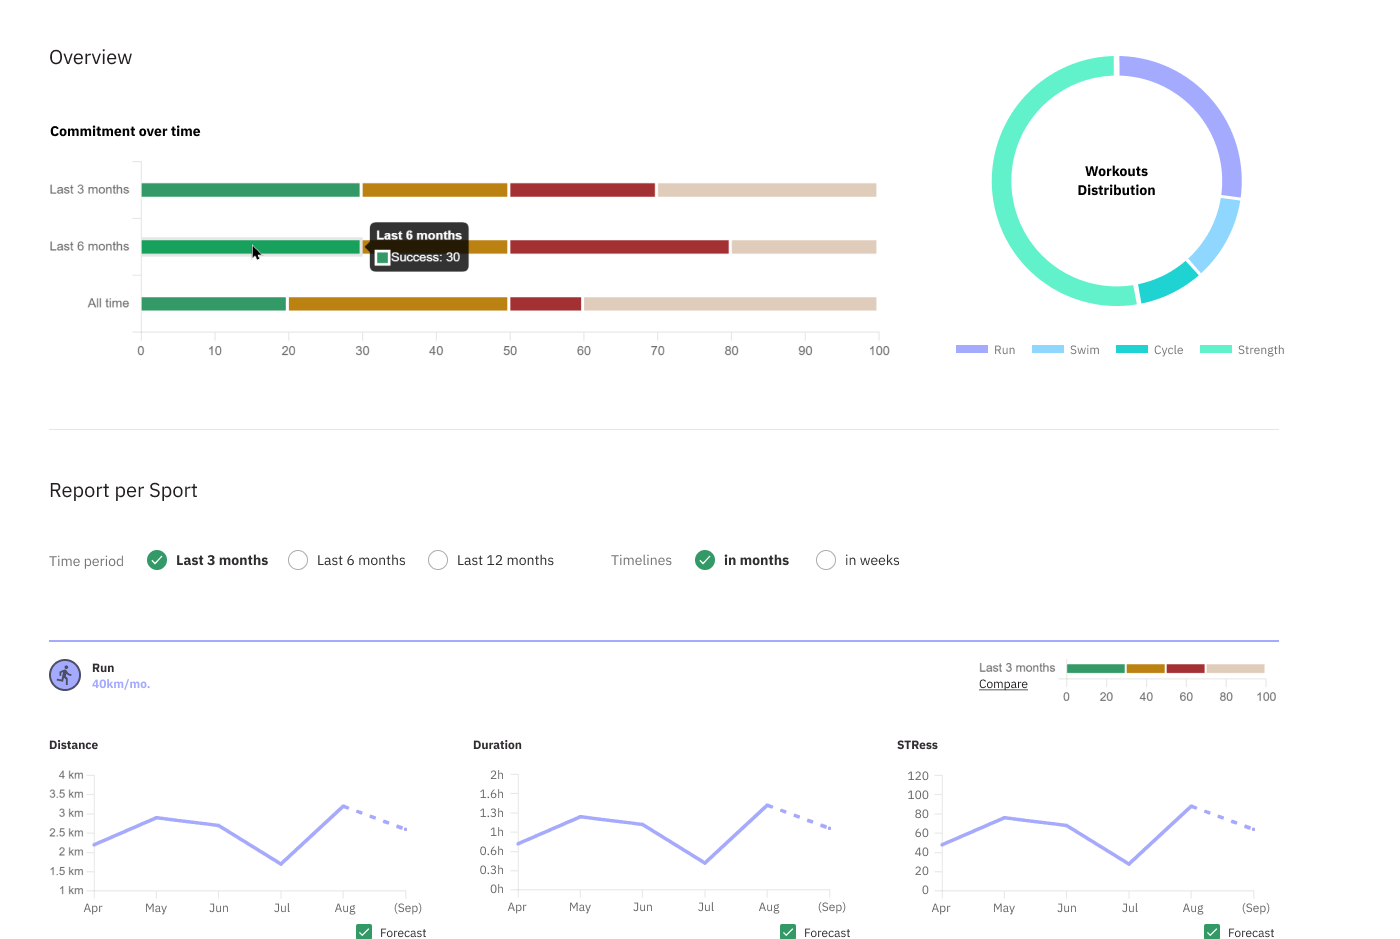This screenshot has width=1400, height=939.
Task: Switch timelines to in weeks
Action: 826,560
